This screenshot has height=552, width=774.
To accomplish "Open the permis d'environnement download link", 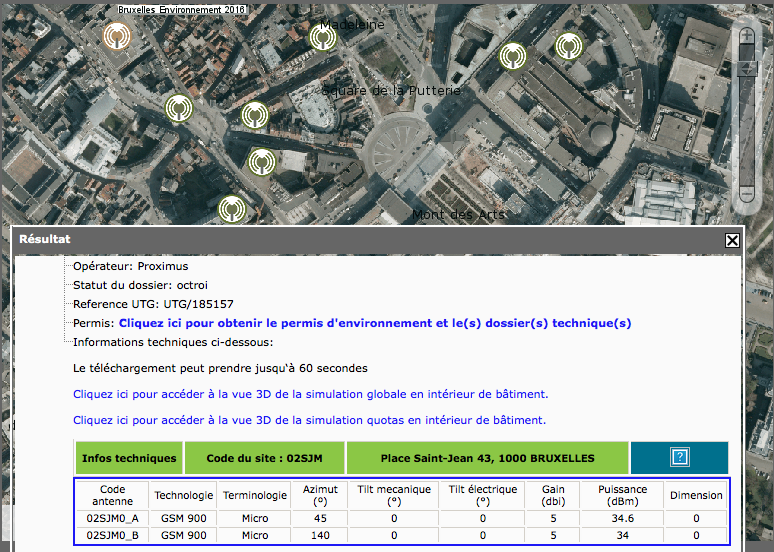I will click(375, 323).
